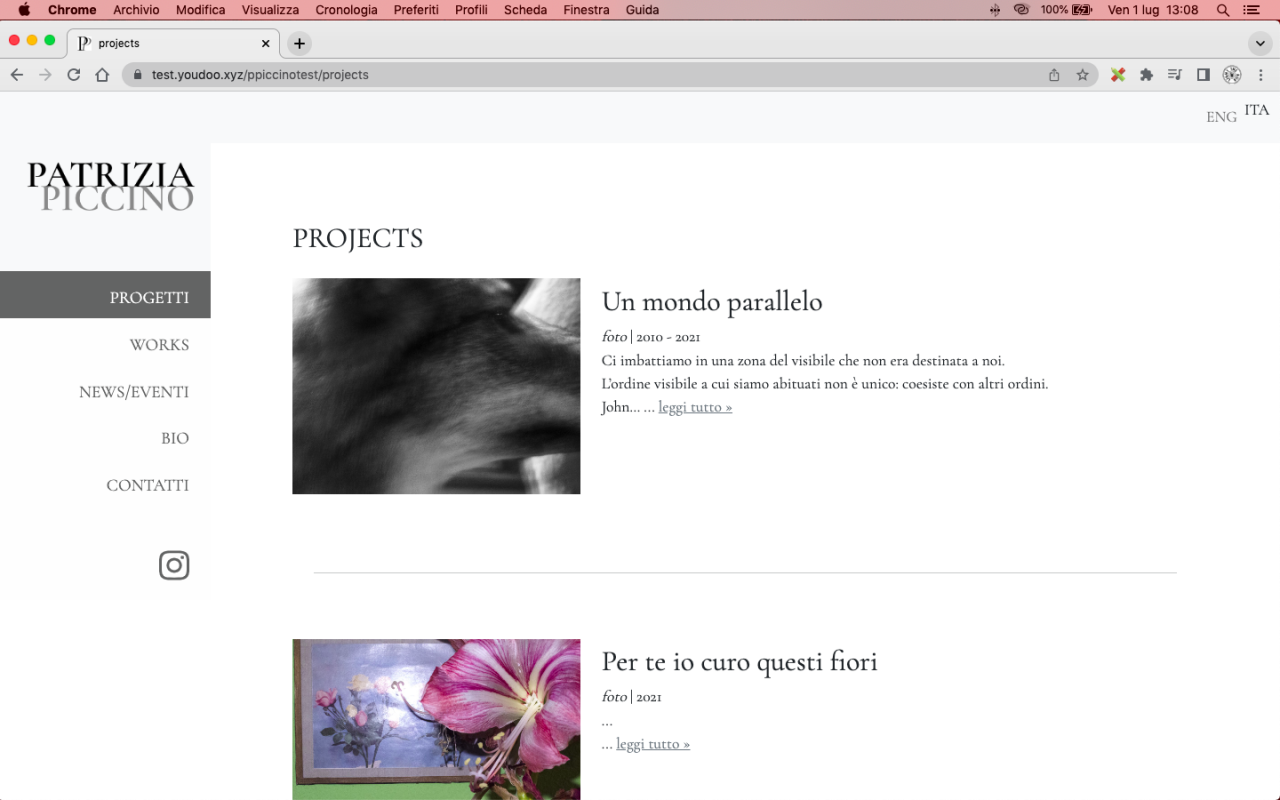
Task: Open the Archivio menu
Action: (136, 10)
